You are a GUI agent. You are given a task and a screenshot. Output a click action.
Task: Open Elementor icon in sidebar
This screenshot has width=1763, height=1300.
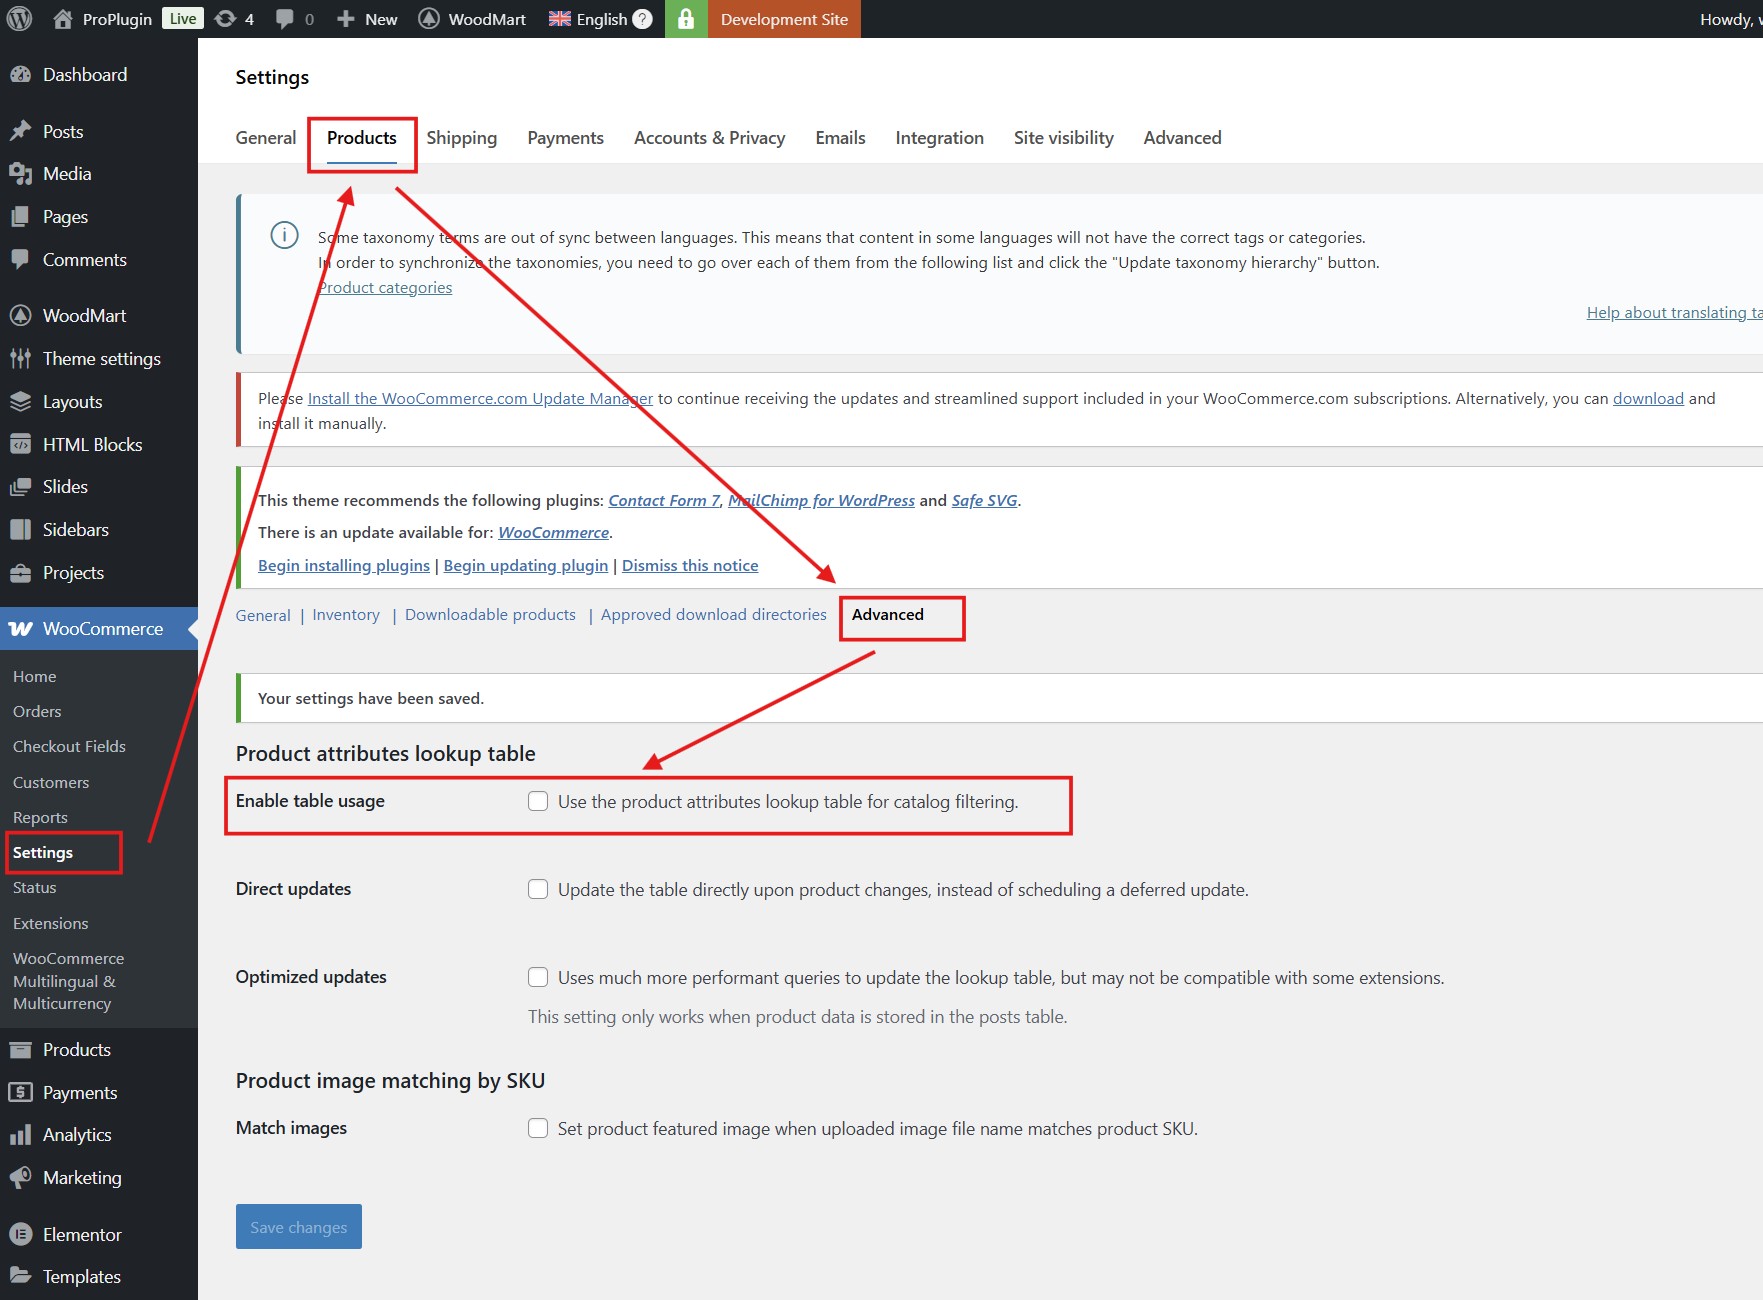point(21,1235)
